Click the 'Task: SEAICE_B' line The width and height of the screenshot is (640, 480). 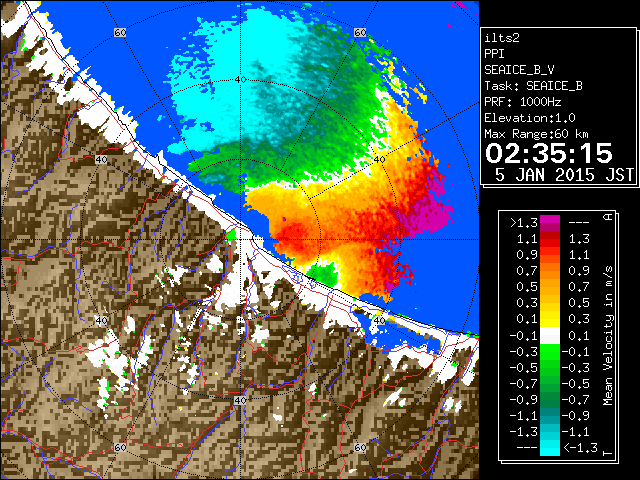[x=533, y=86]
